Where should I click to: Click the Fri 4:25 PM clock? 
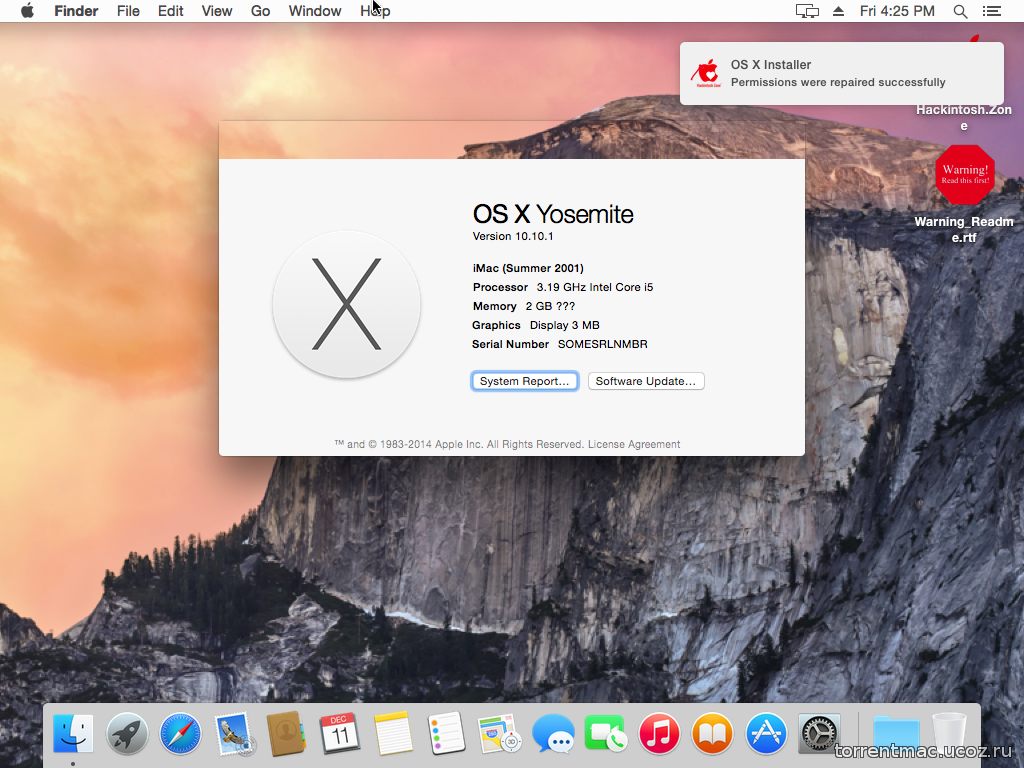tap(897, 11)
